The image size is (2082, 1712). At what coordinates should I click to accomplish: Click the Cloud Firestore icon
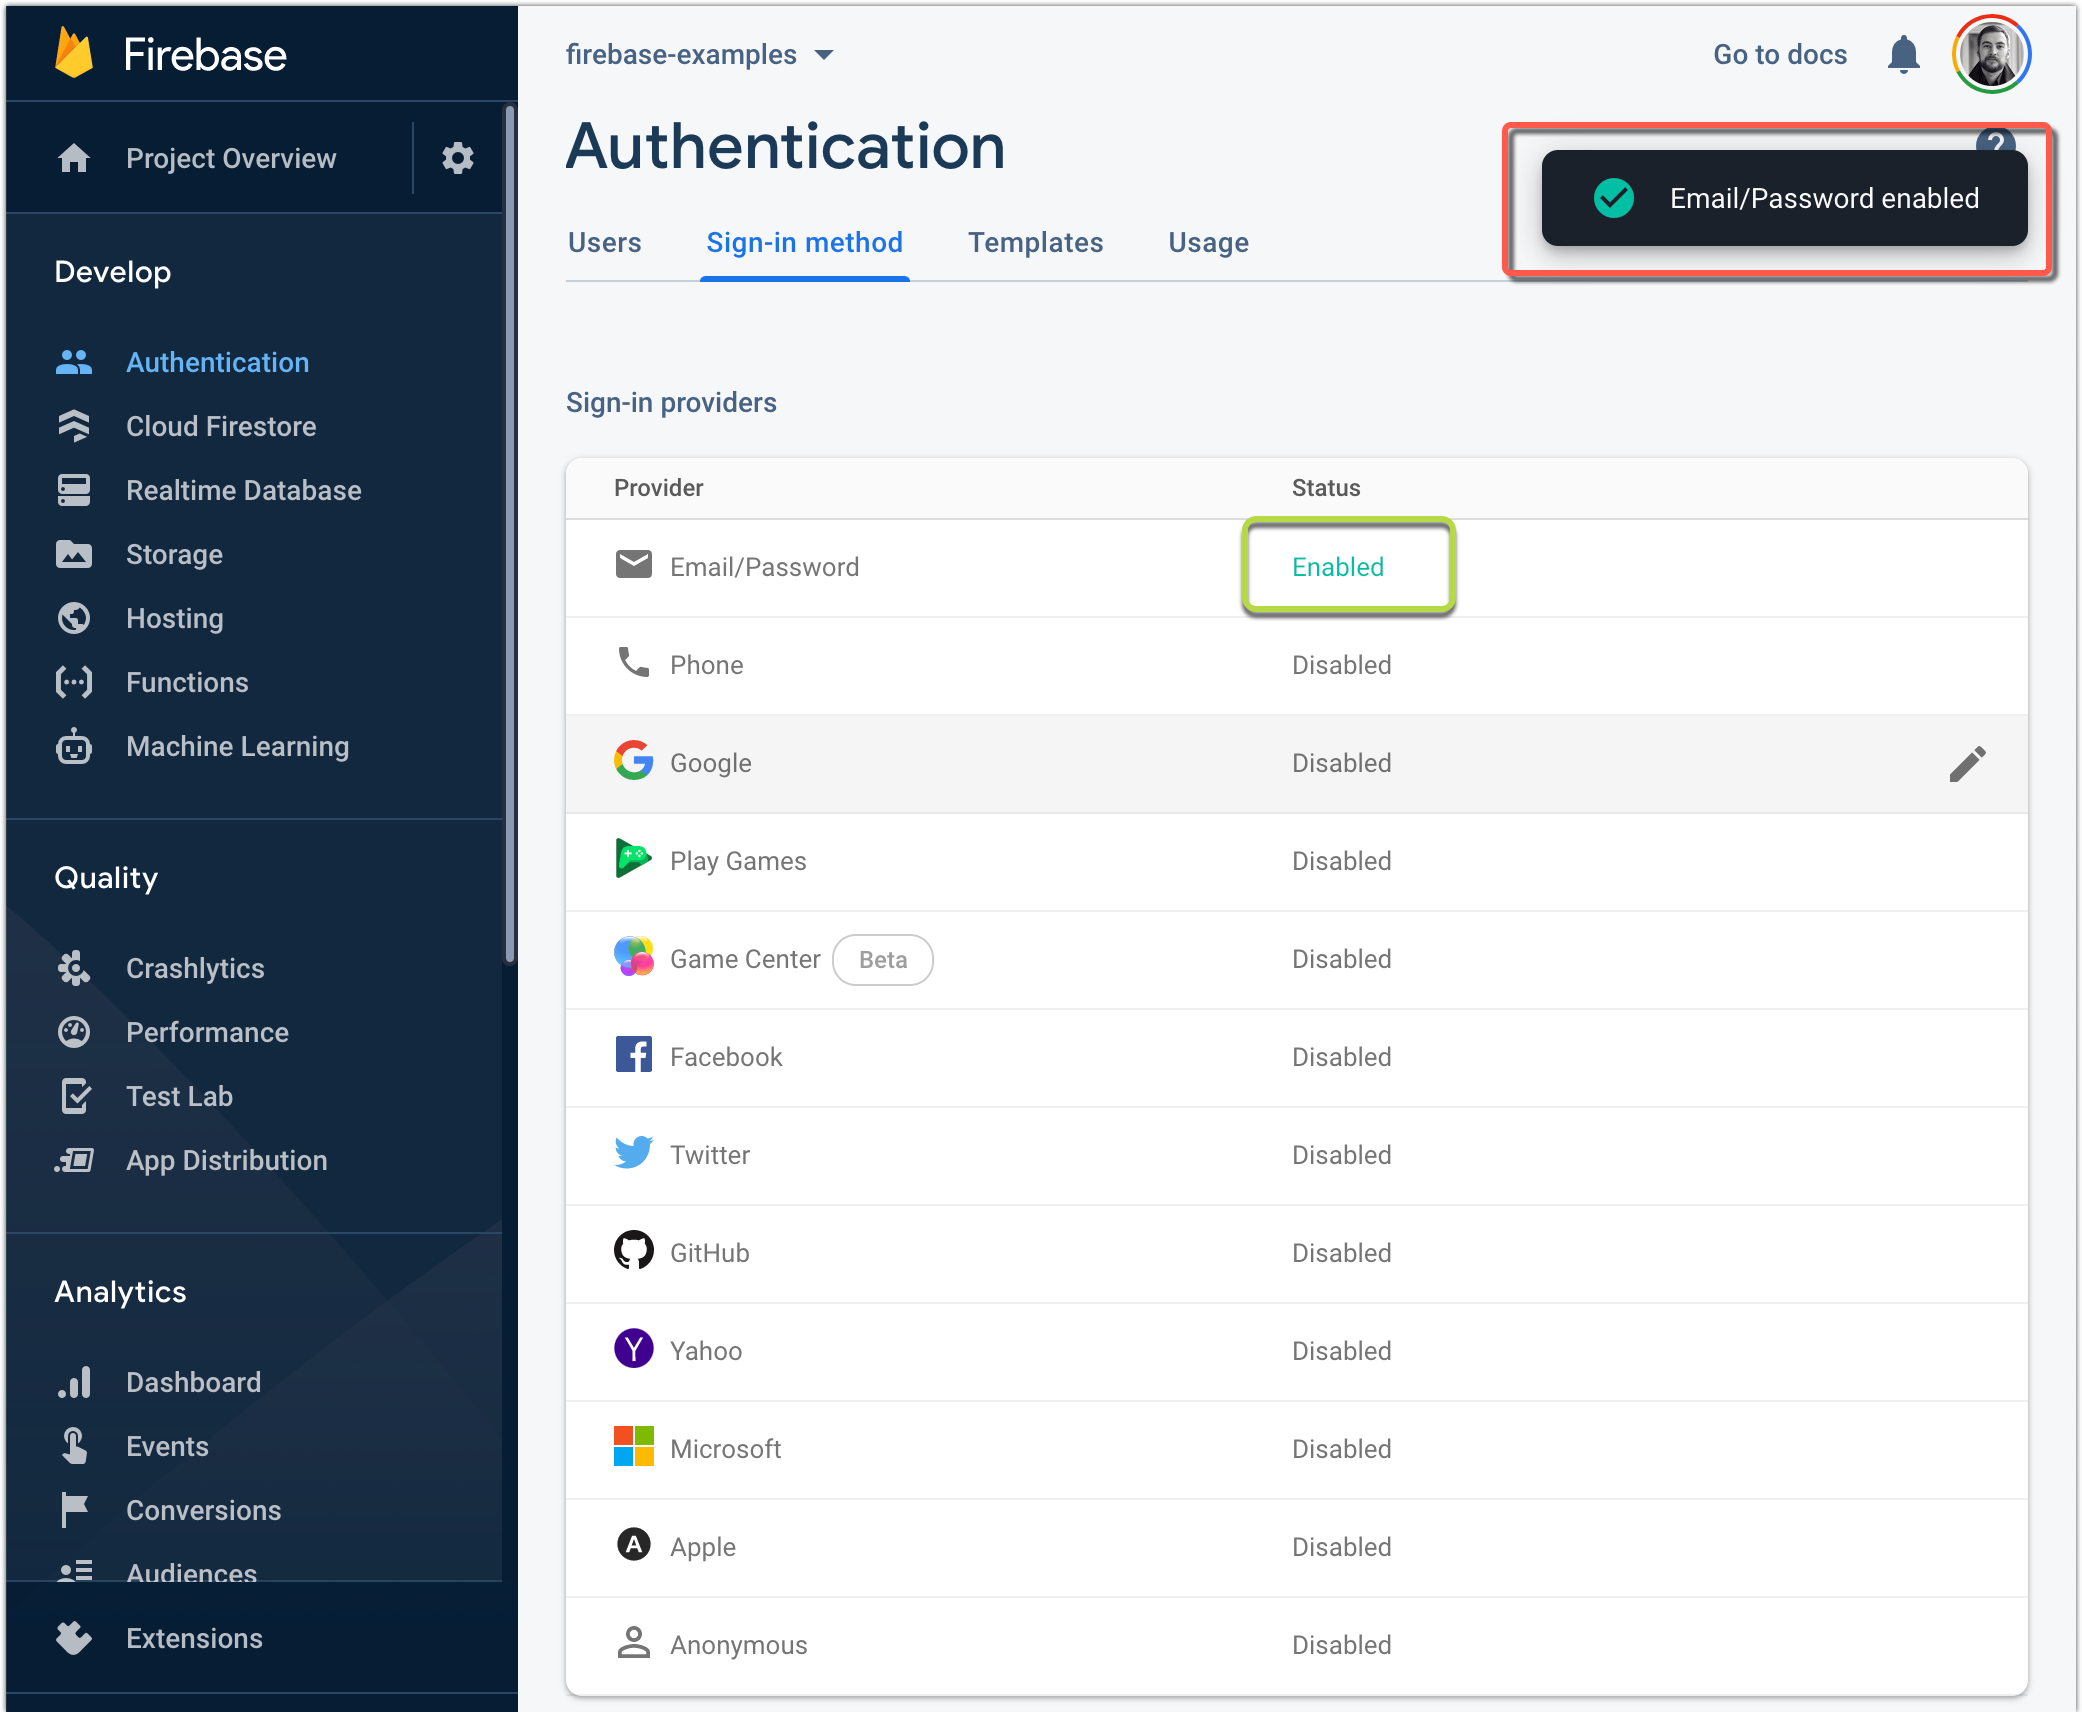(x=74, y=426)
